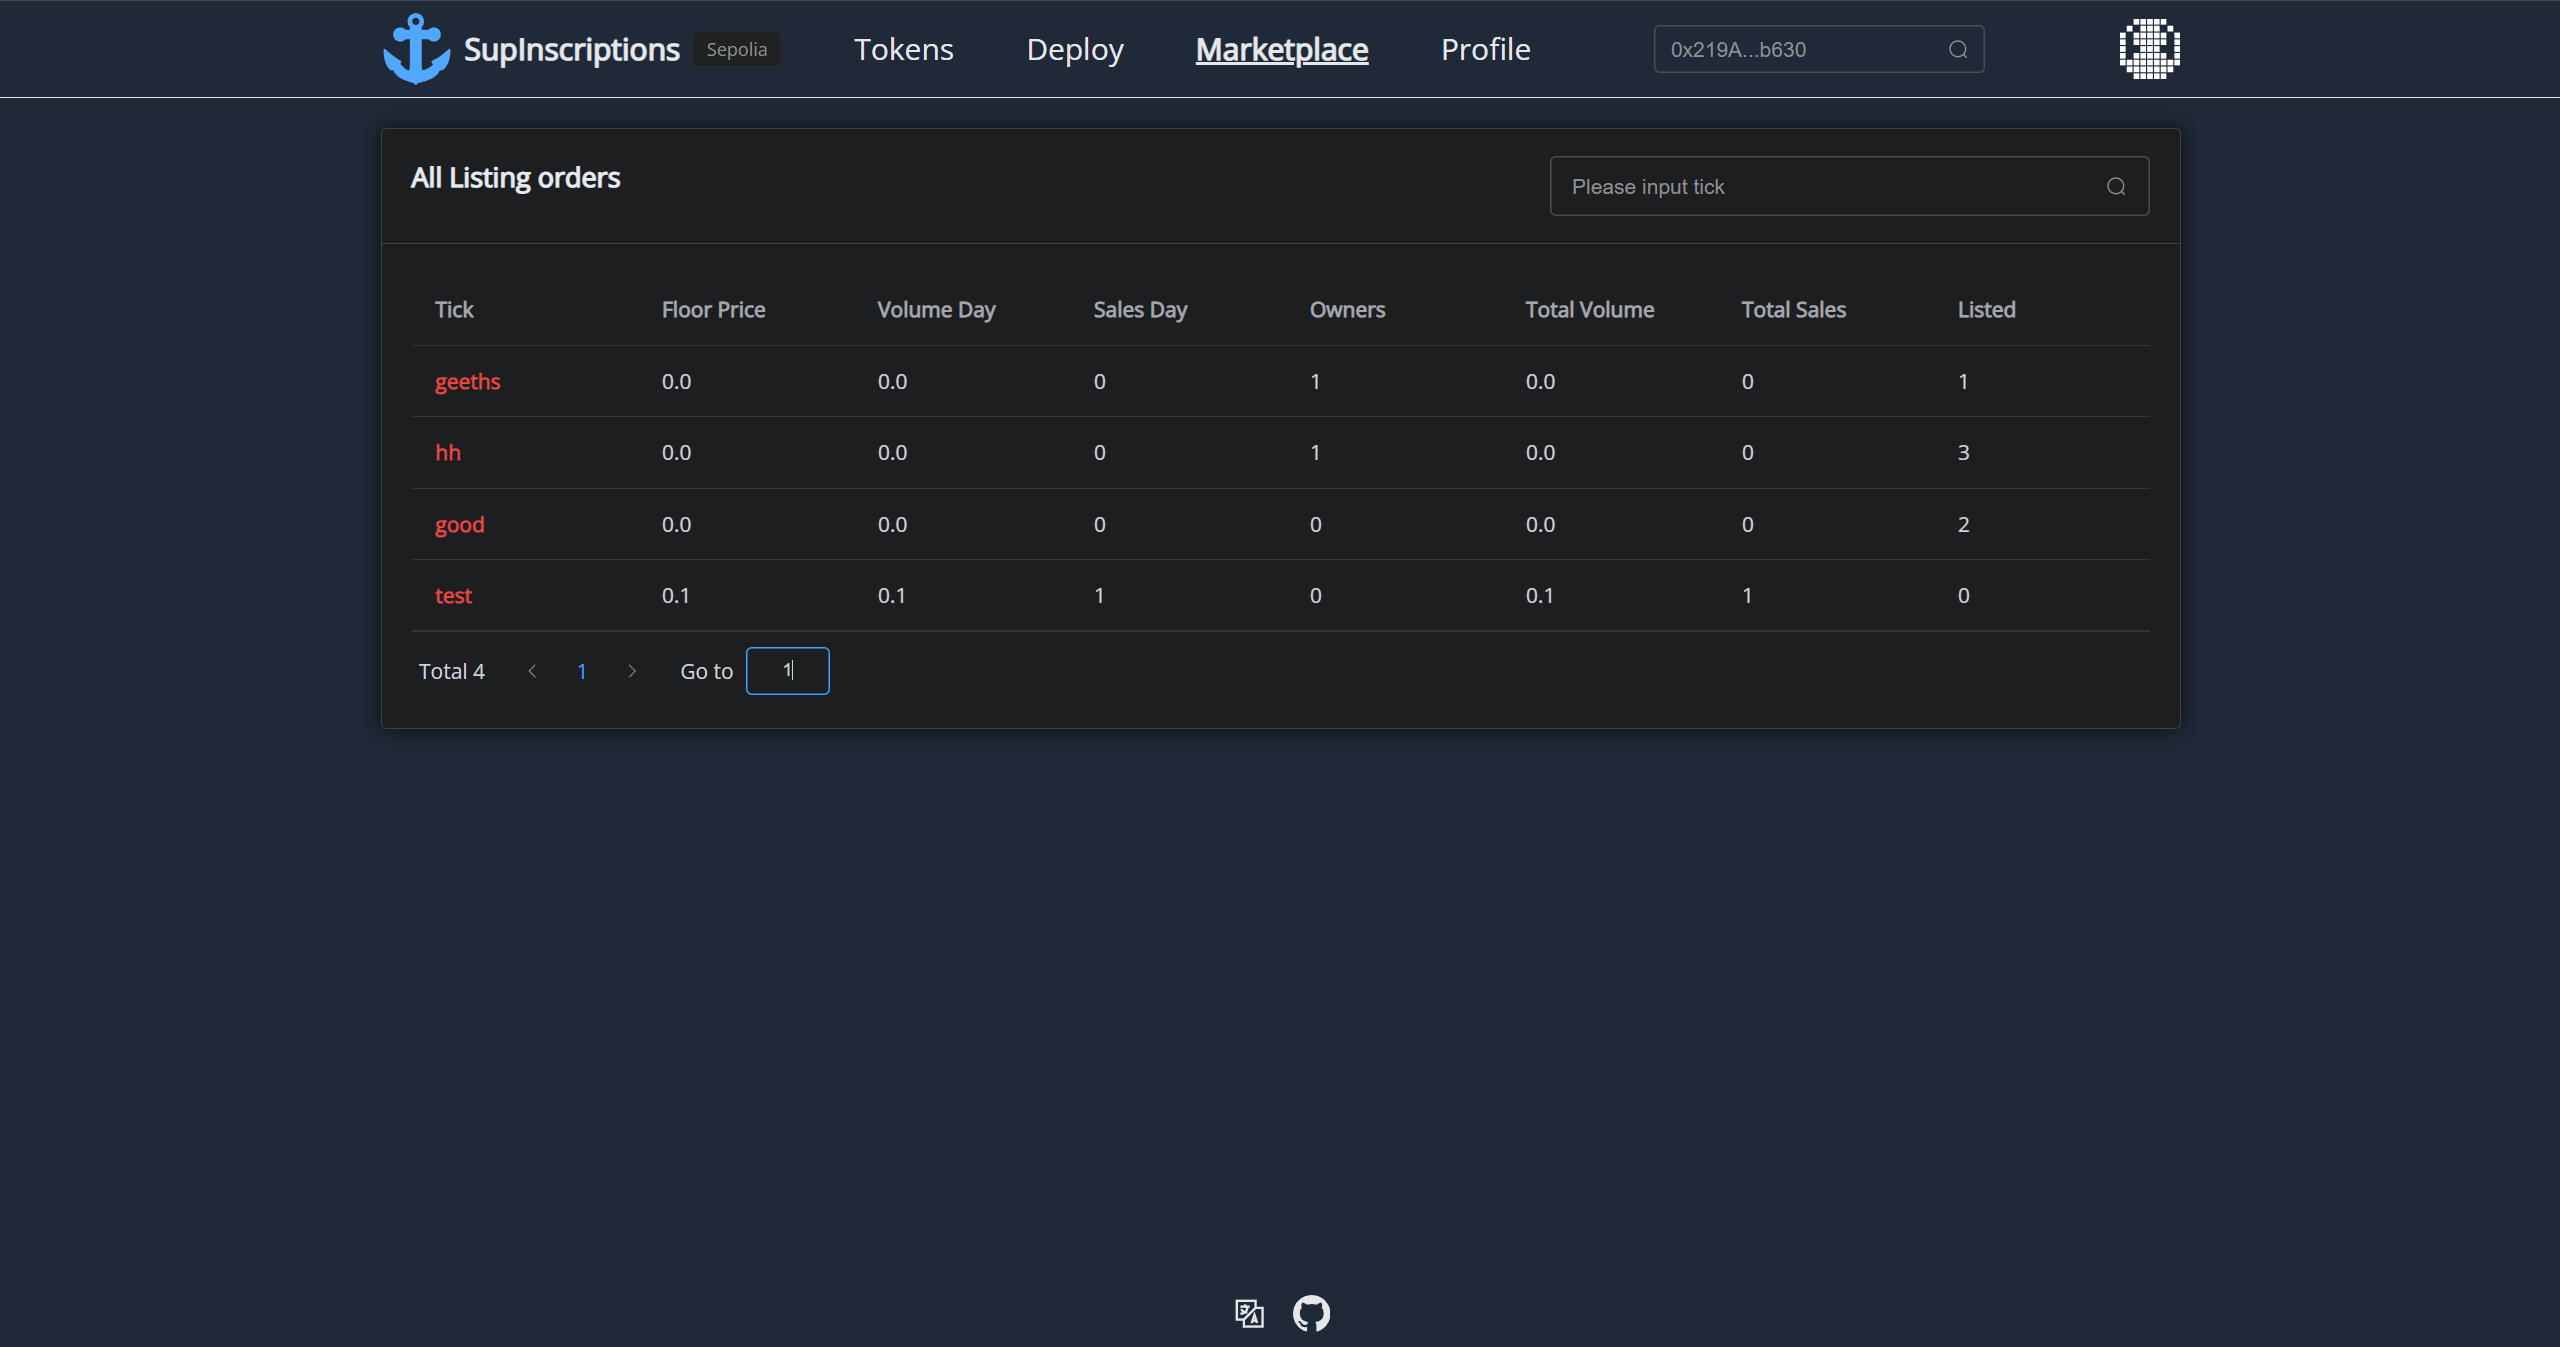Open the wallet avatar identicon
Screen dimensions: 2560x1347
pos(2149,49)
